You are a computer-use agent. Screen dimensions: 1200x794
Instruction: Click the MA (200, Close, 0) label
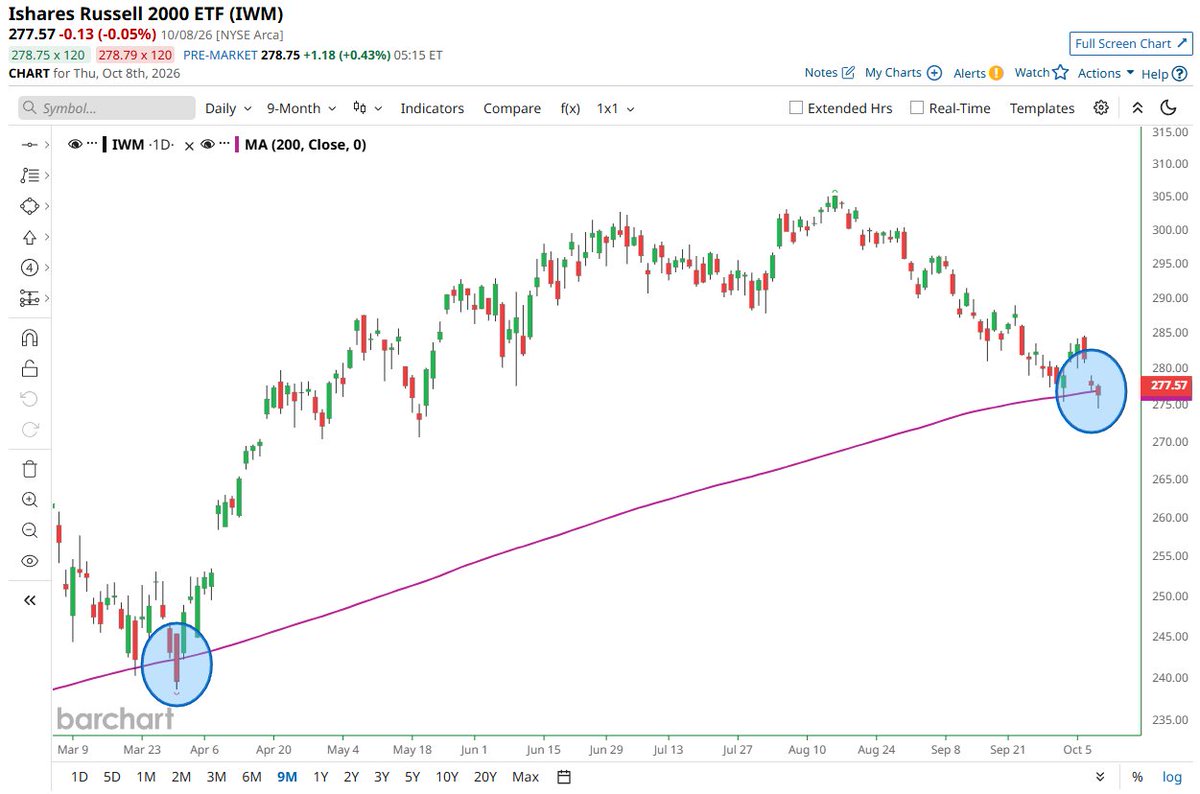tap(306, 145)
